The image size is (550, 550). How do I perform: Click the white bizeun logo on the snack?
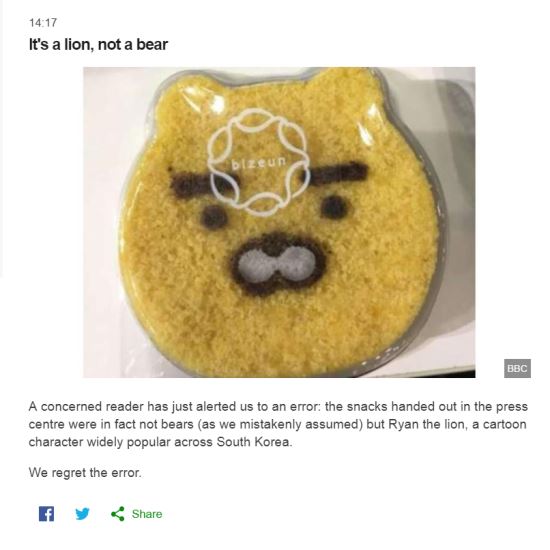click(259, 161)
